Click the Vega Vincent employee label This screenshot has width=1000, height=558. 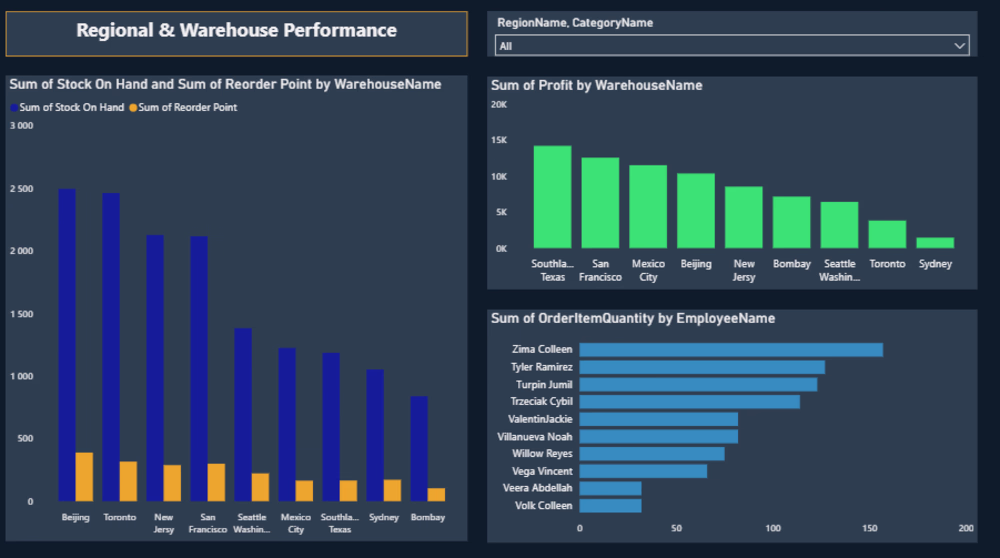coord(542,471)
